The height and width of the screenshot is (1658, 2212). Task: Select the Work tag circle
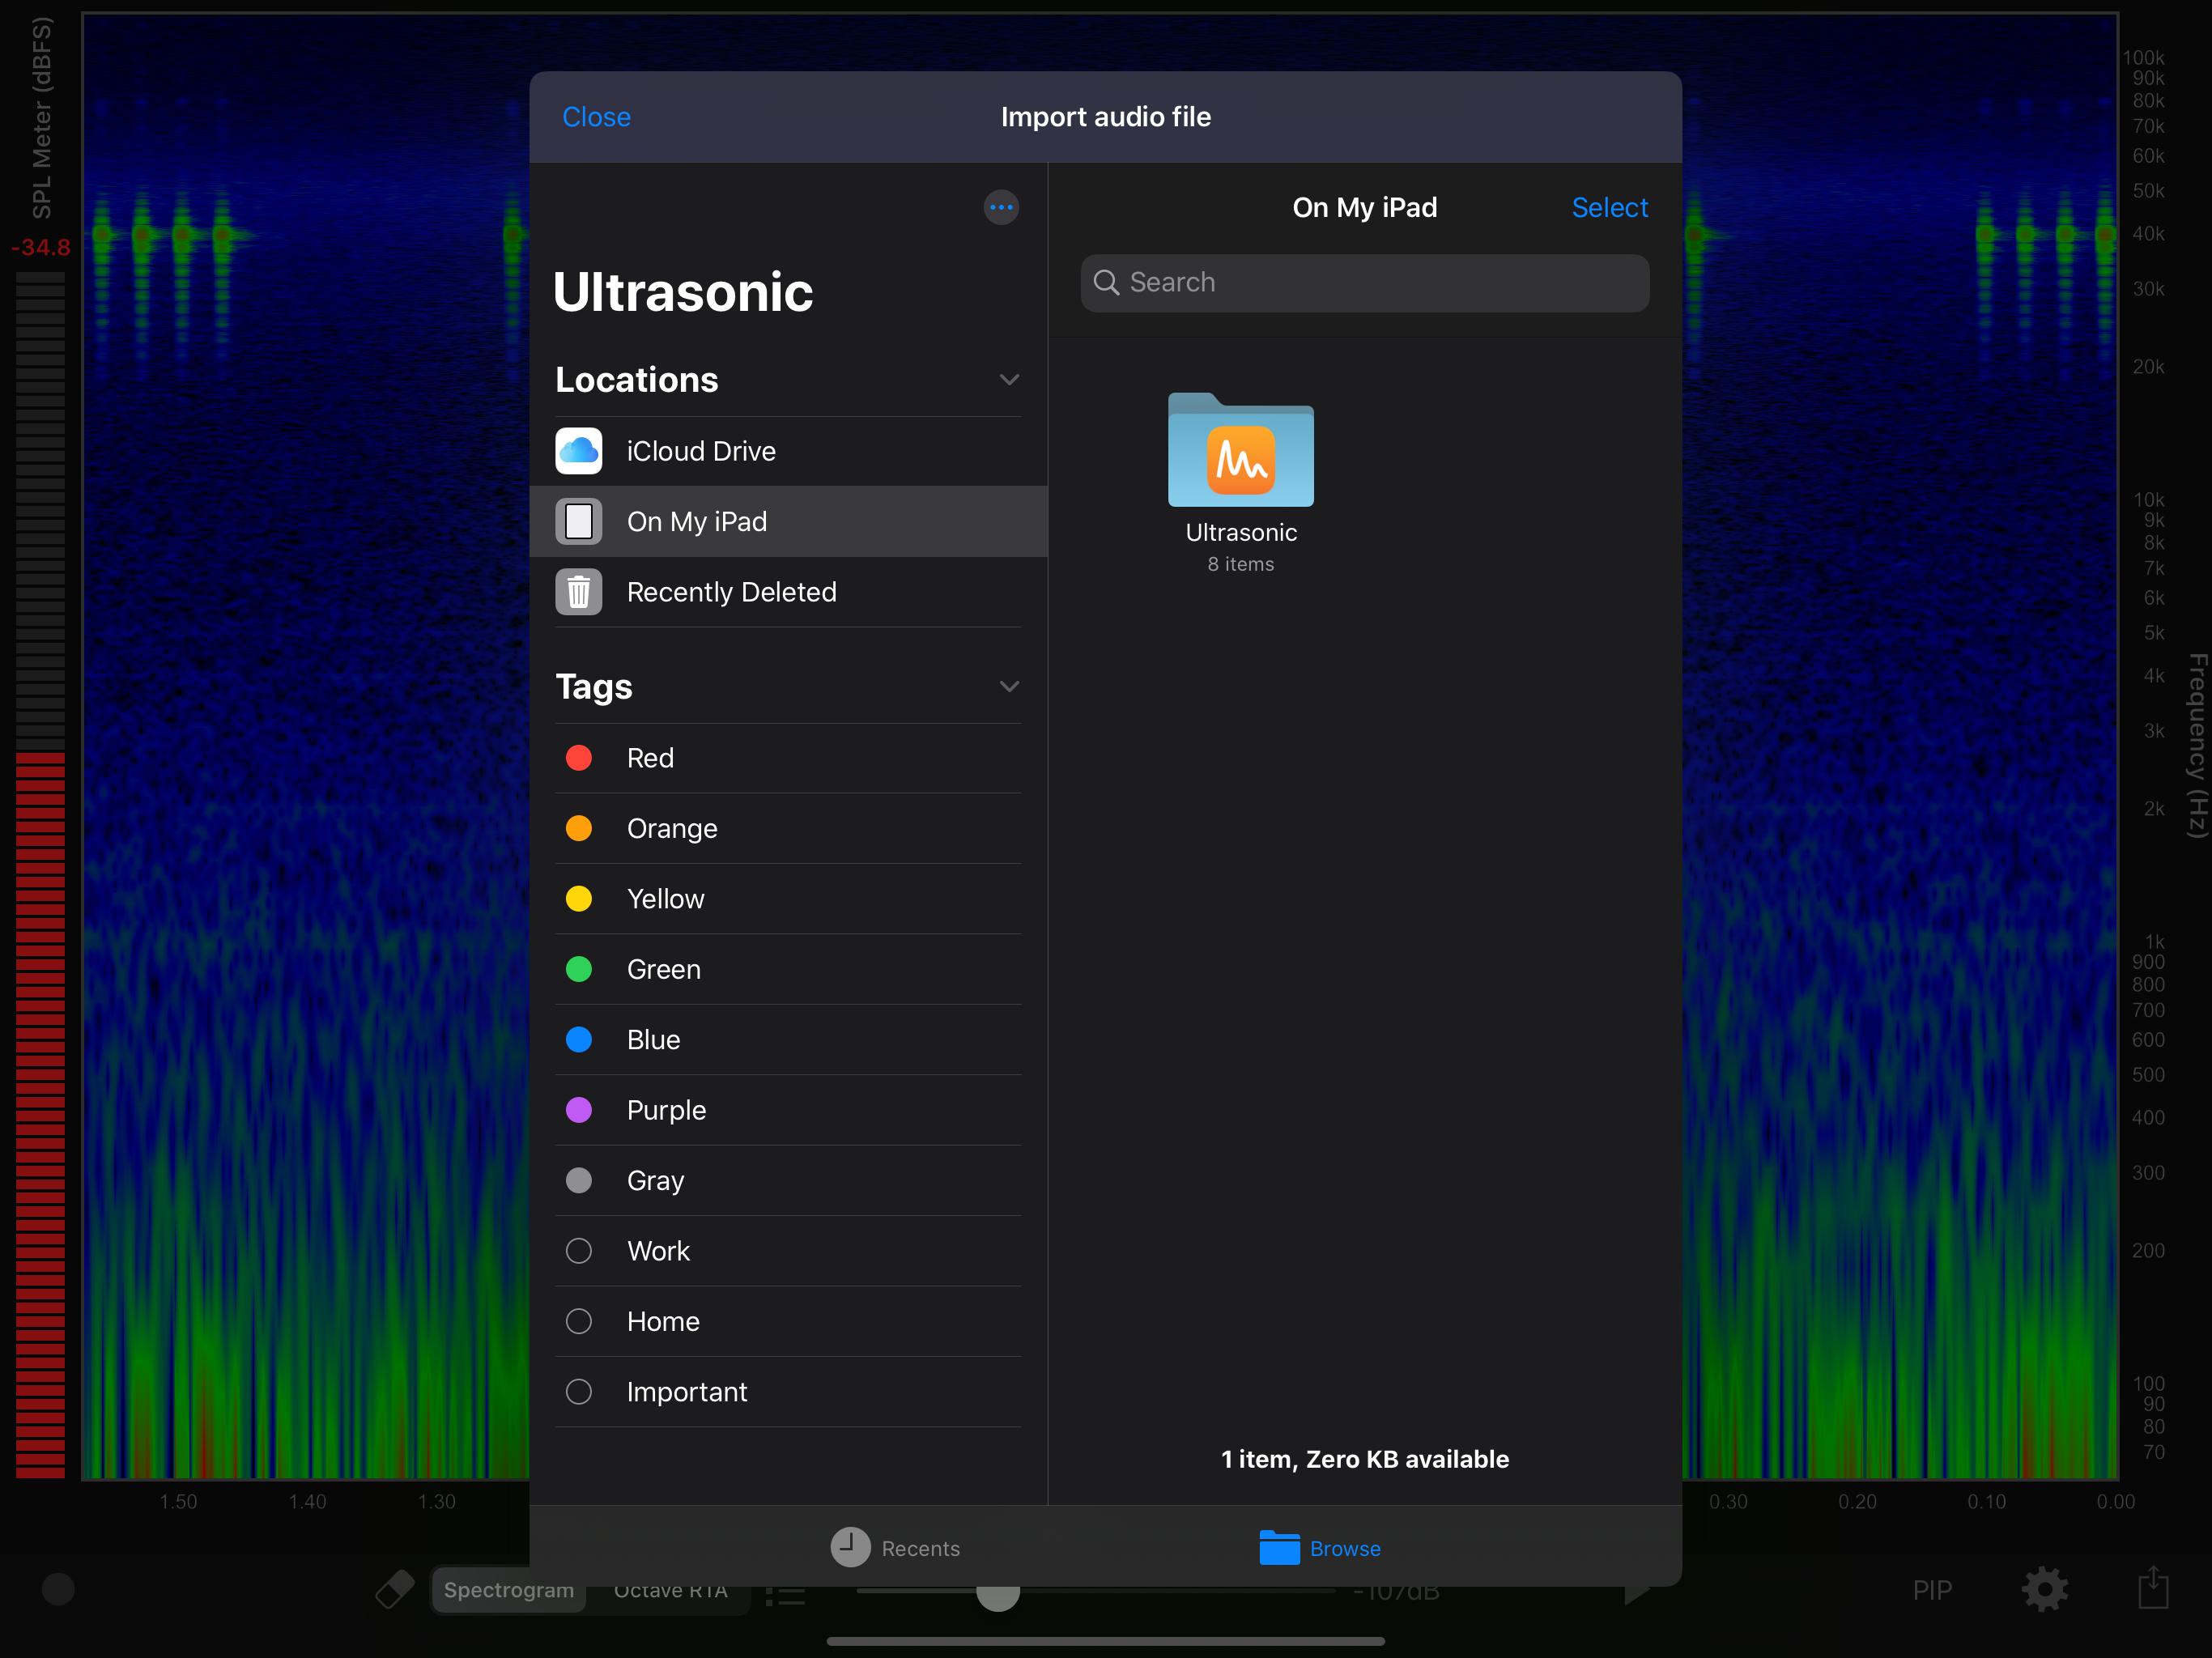click(578, 1251)
